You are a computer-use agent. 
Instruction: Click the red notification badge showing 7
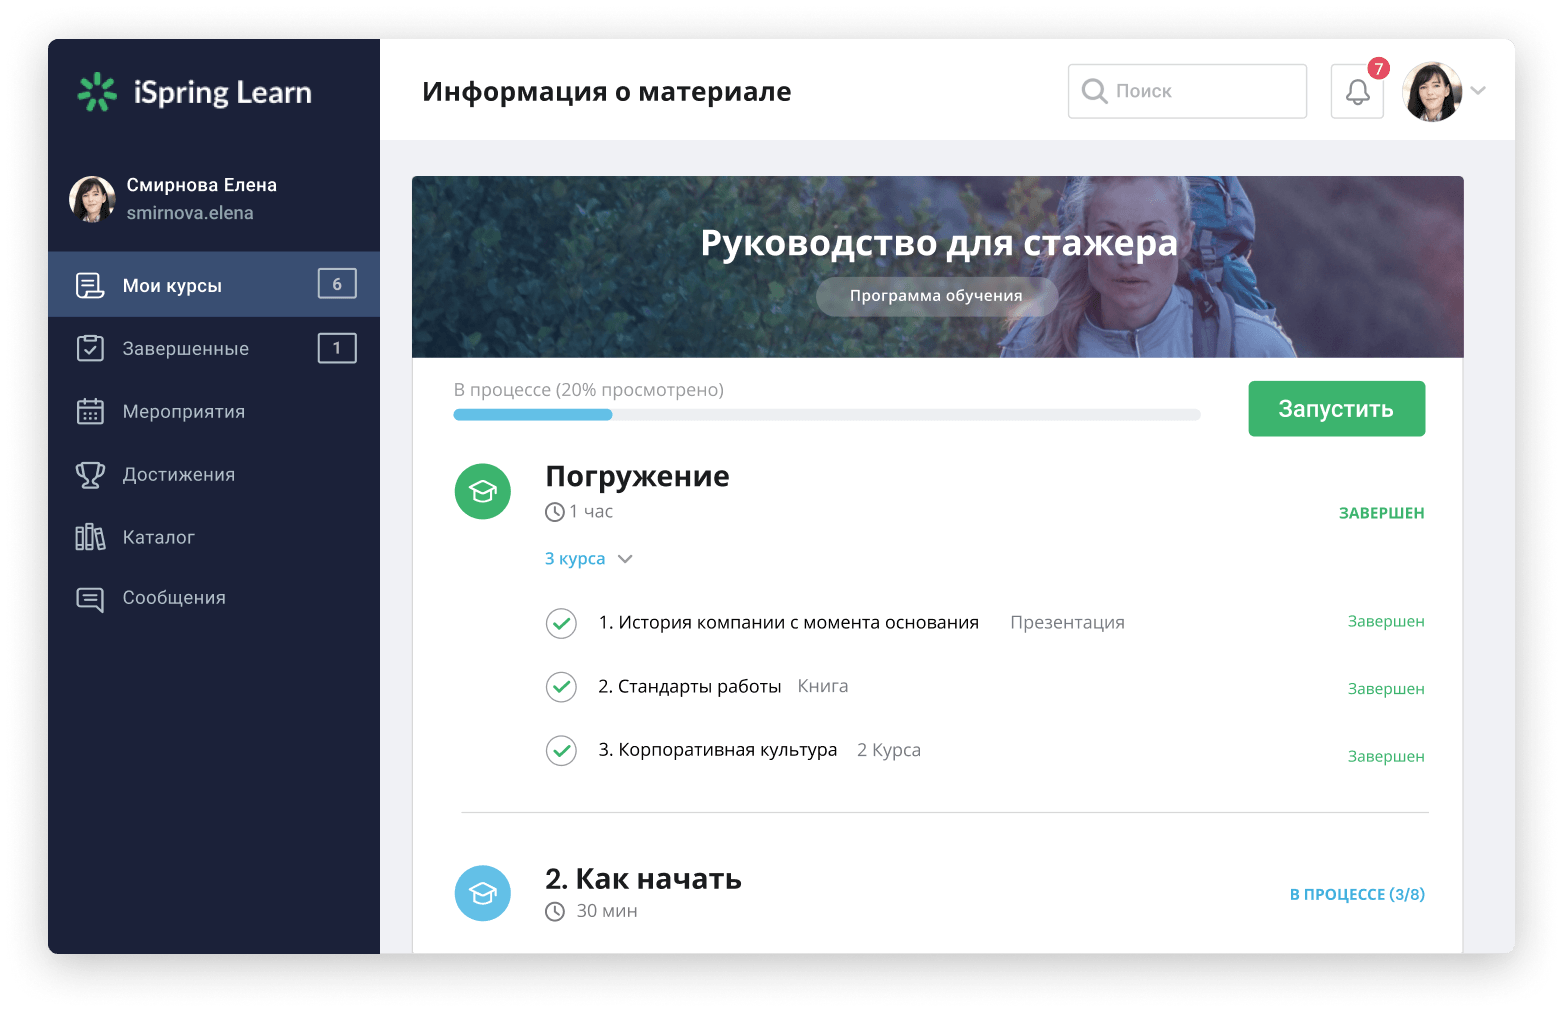pos(1379,68)
